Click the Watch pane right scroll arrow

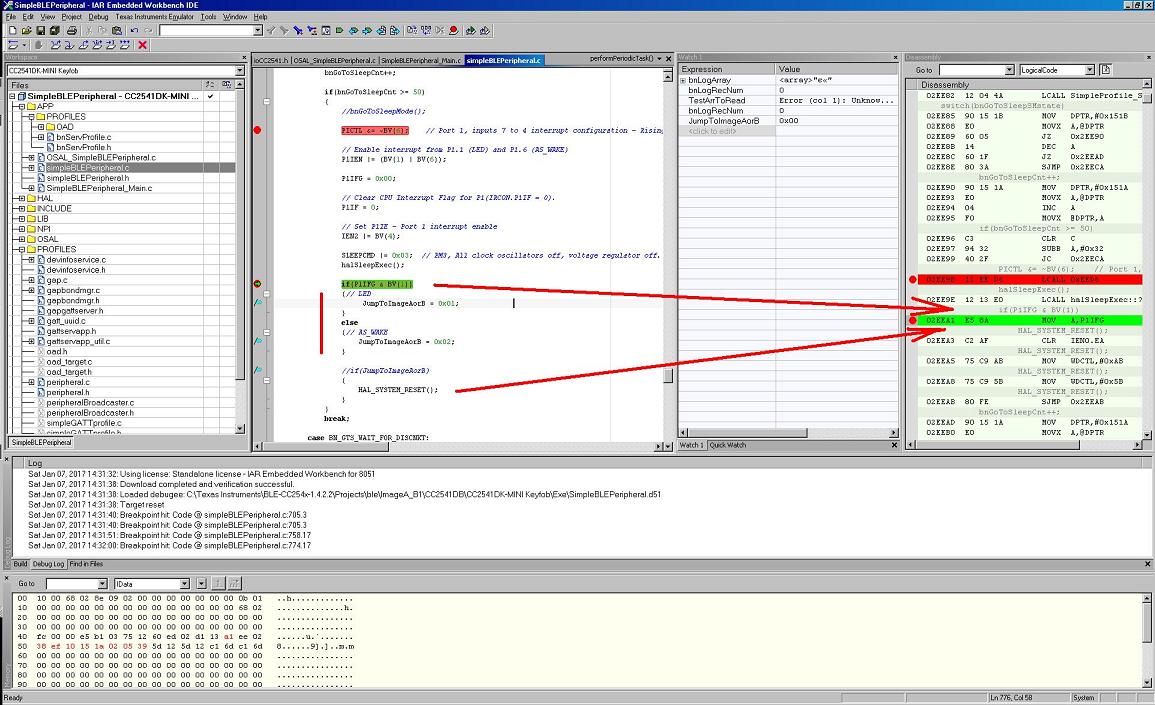click(893, 433)
